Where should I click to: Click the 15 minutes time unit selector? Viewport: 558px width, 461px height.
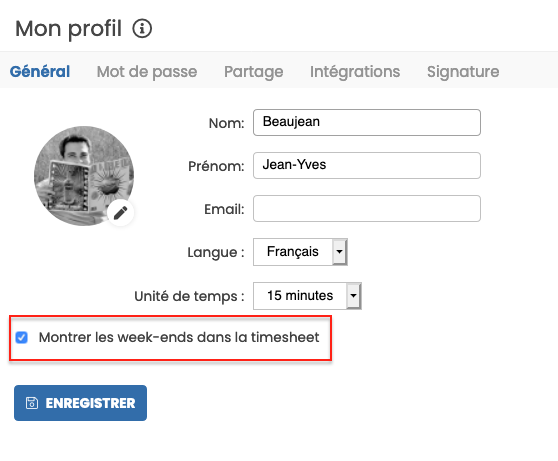[x=307, y=296]
